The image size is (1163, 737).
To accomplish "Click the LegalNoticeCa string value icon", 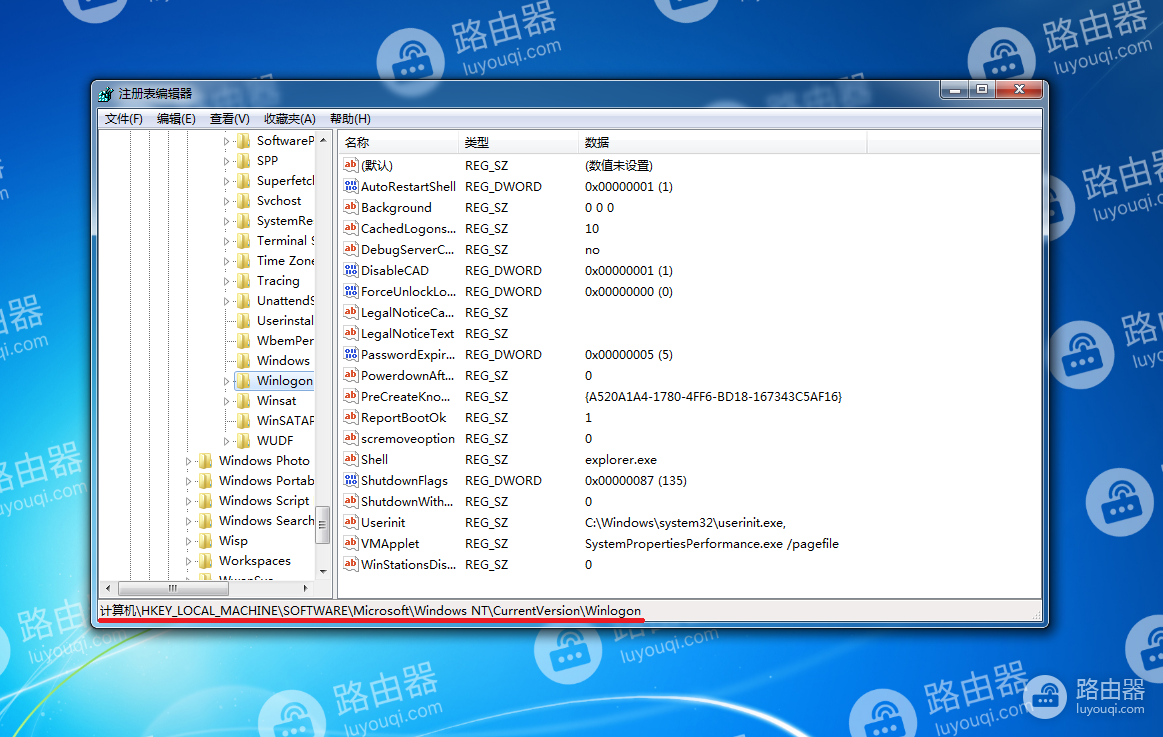I will tap(351, 312).
